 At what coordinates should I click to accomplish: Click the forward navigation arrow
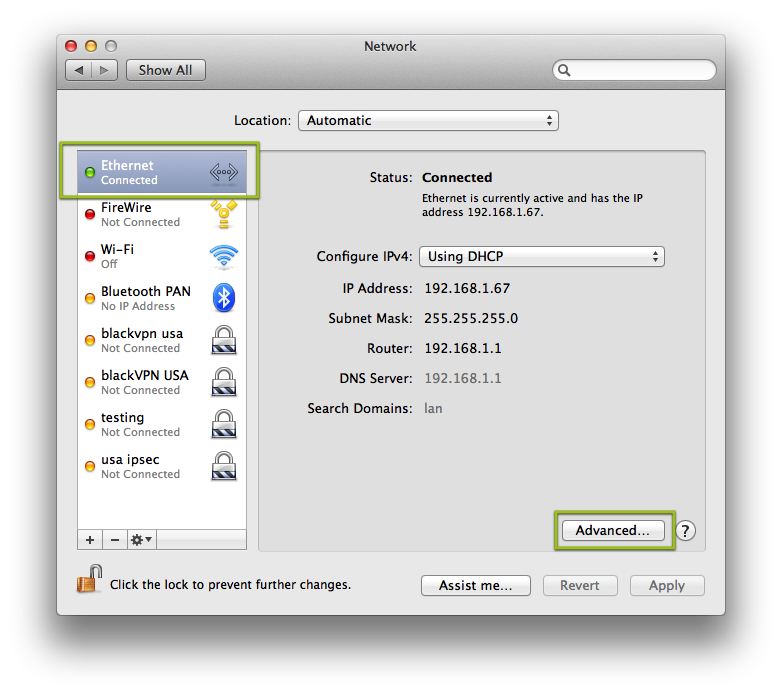[104, 70]
